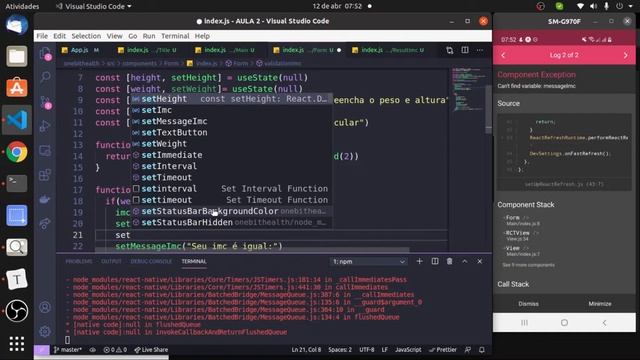Maximize the terminal panel with chevron
Viewport: 640px width, 360px height.
[464, 261]
